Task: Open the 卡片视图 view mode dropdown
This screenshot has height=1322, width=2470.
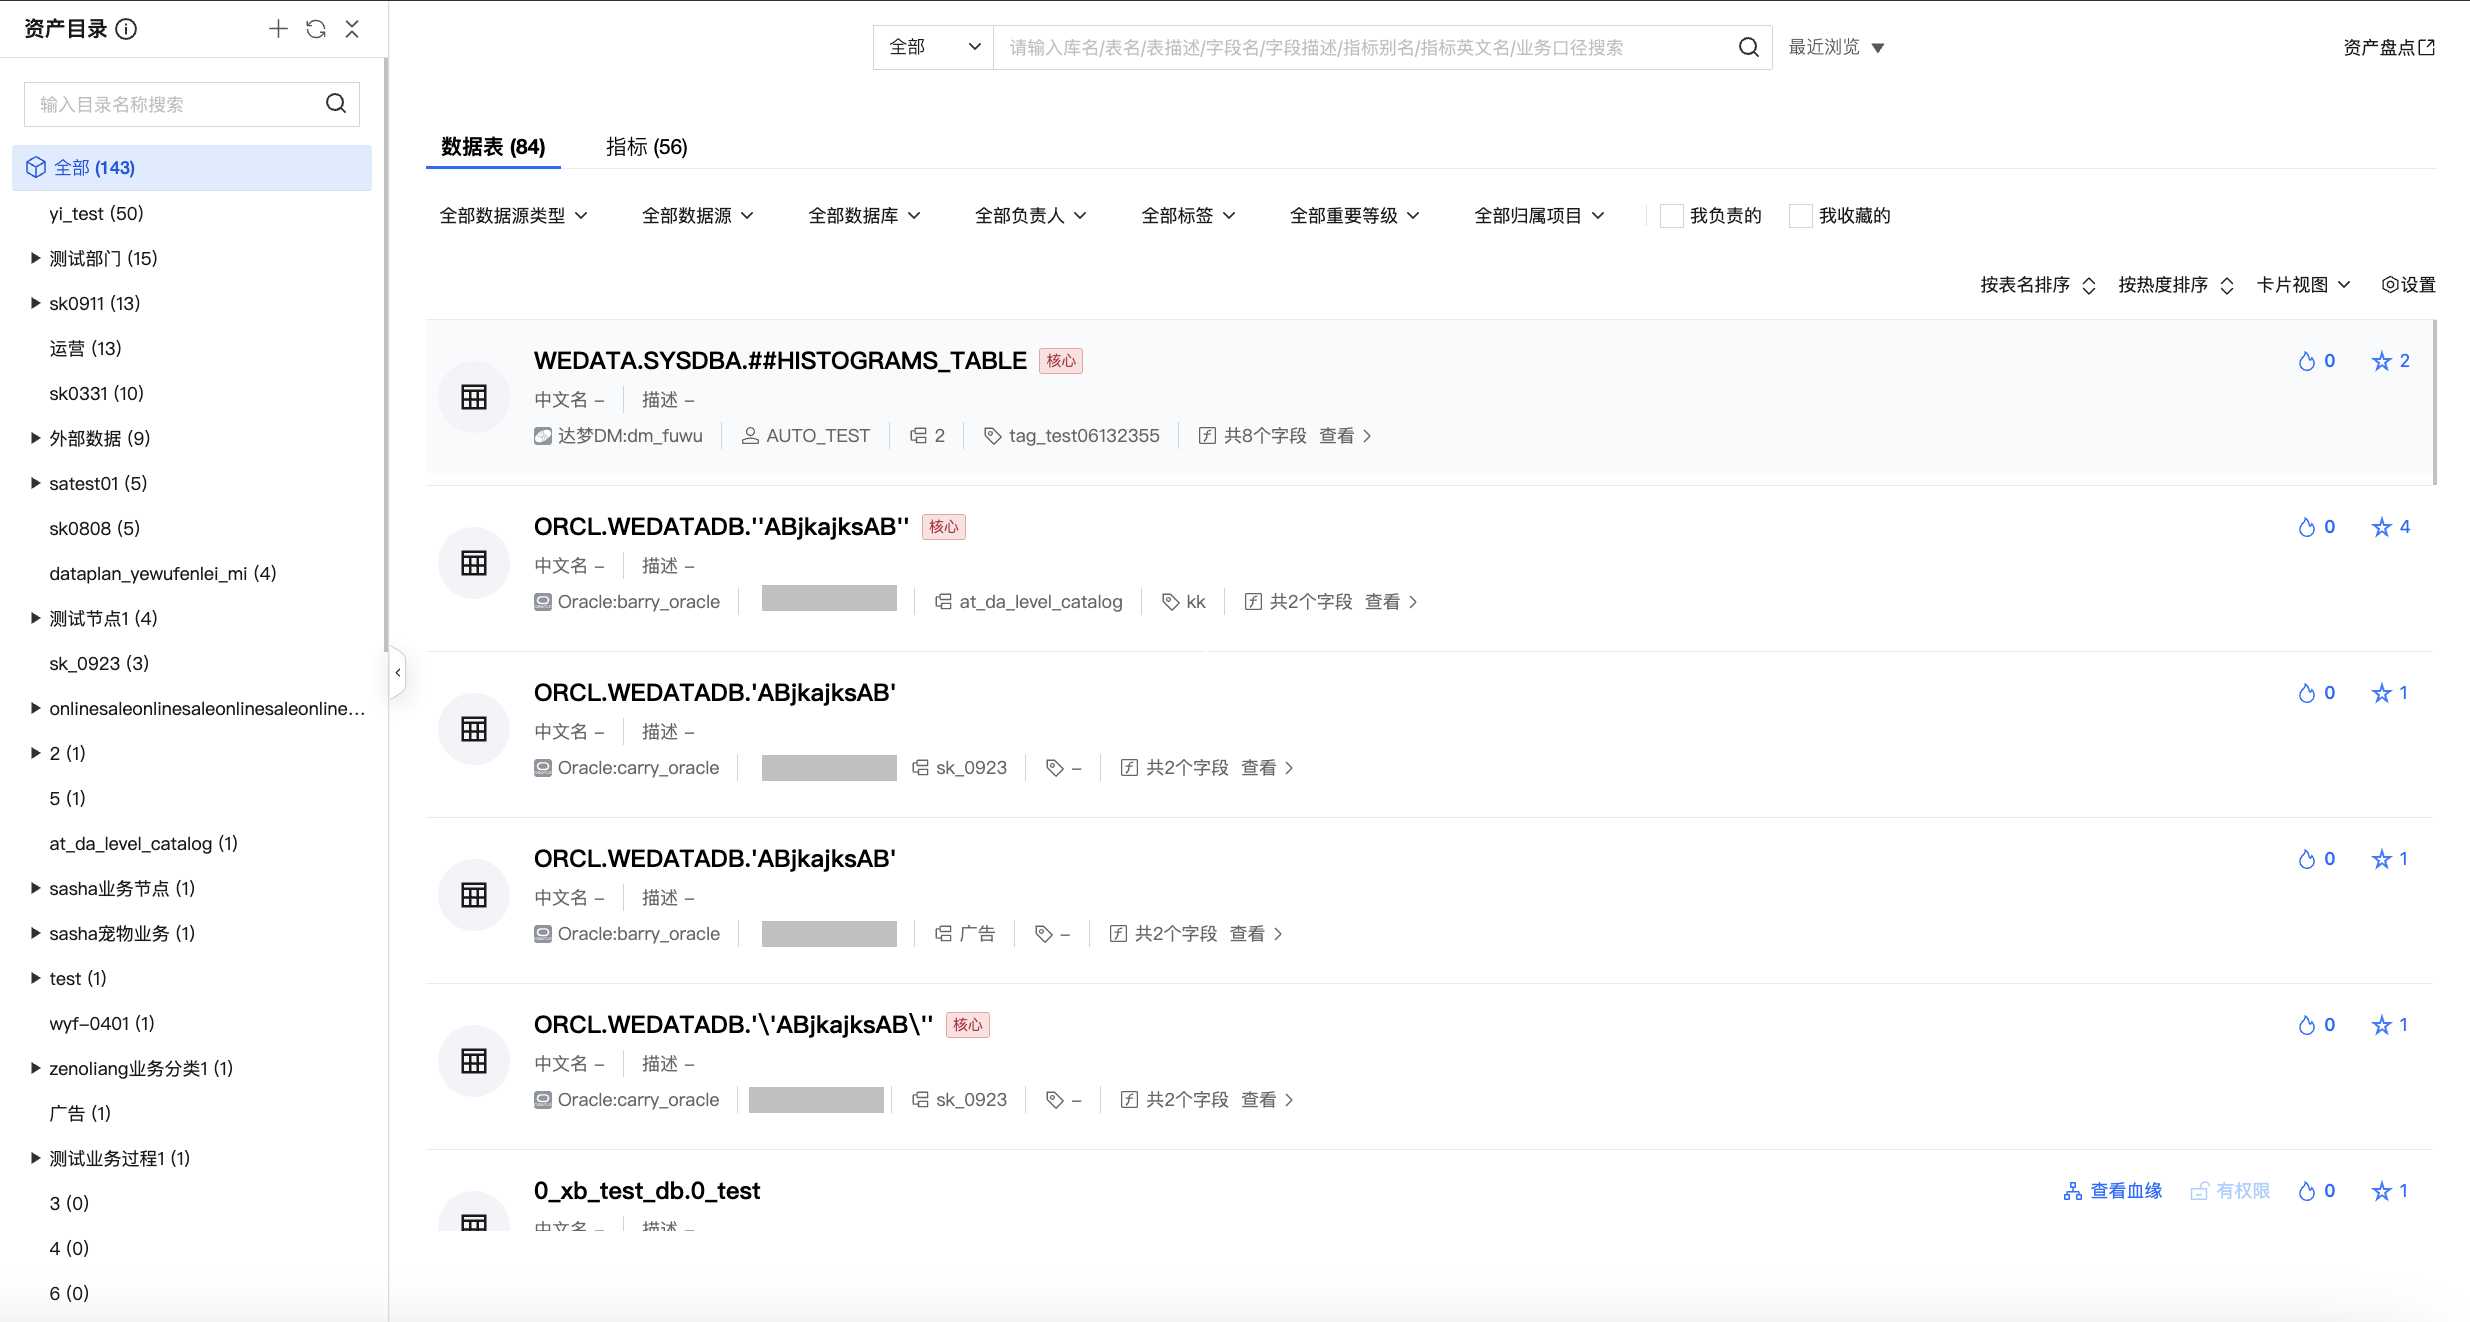Action: click(x=2302, y=285)
